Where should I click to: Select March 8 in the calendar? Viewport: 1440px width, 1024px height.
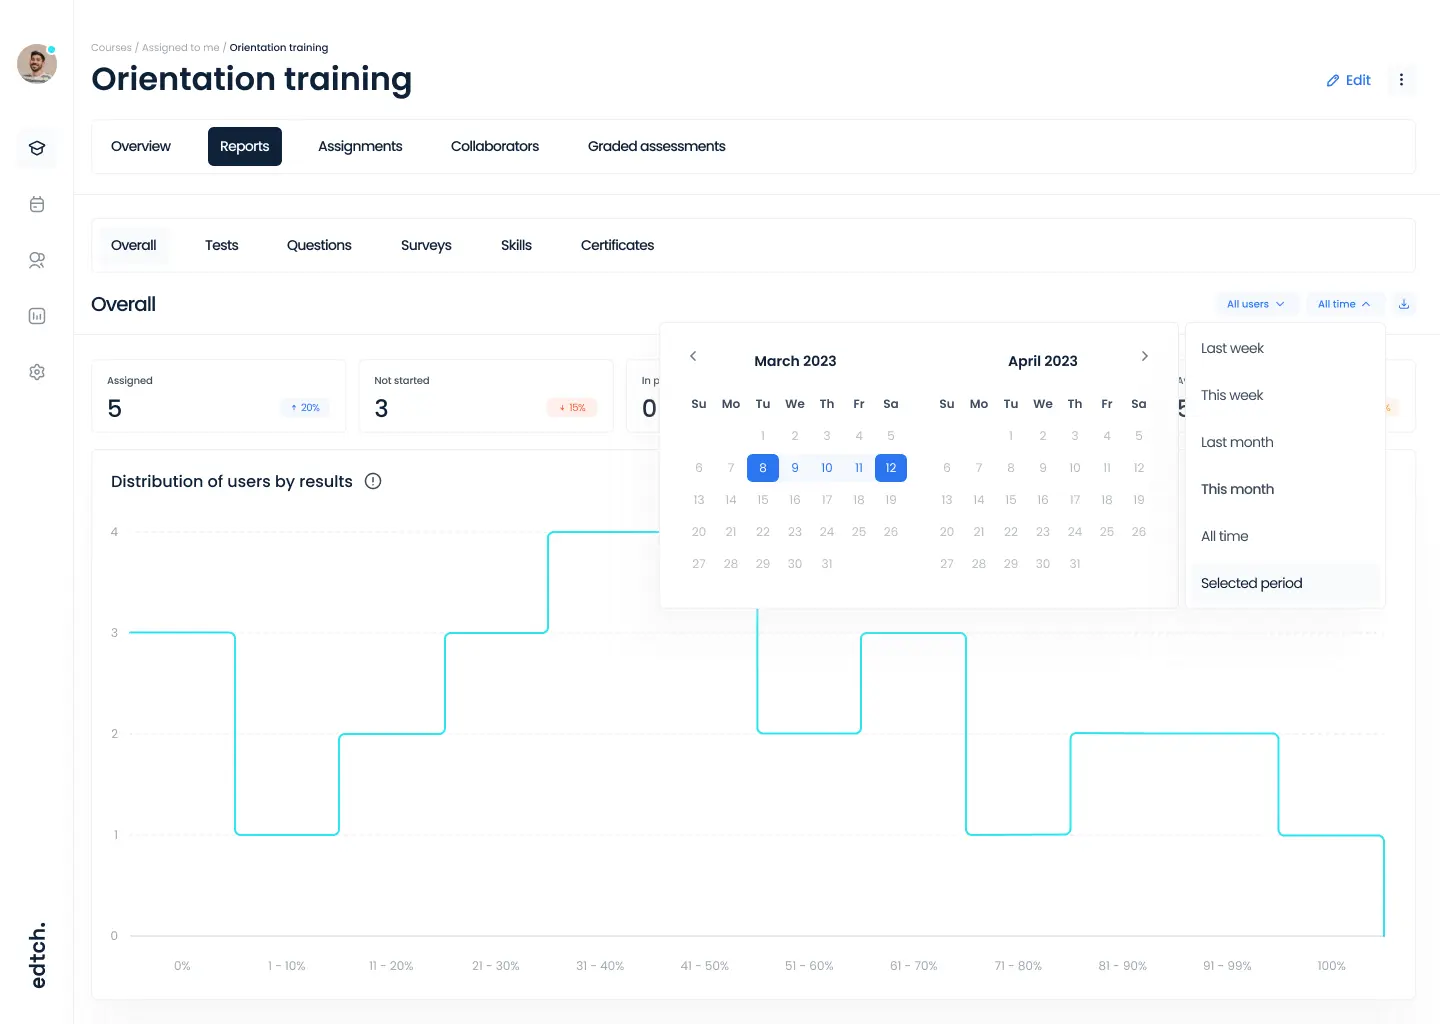pos(763,468)
